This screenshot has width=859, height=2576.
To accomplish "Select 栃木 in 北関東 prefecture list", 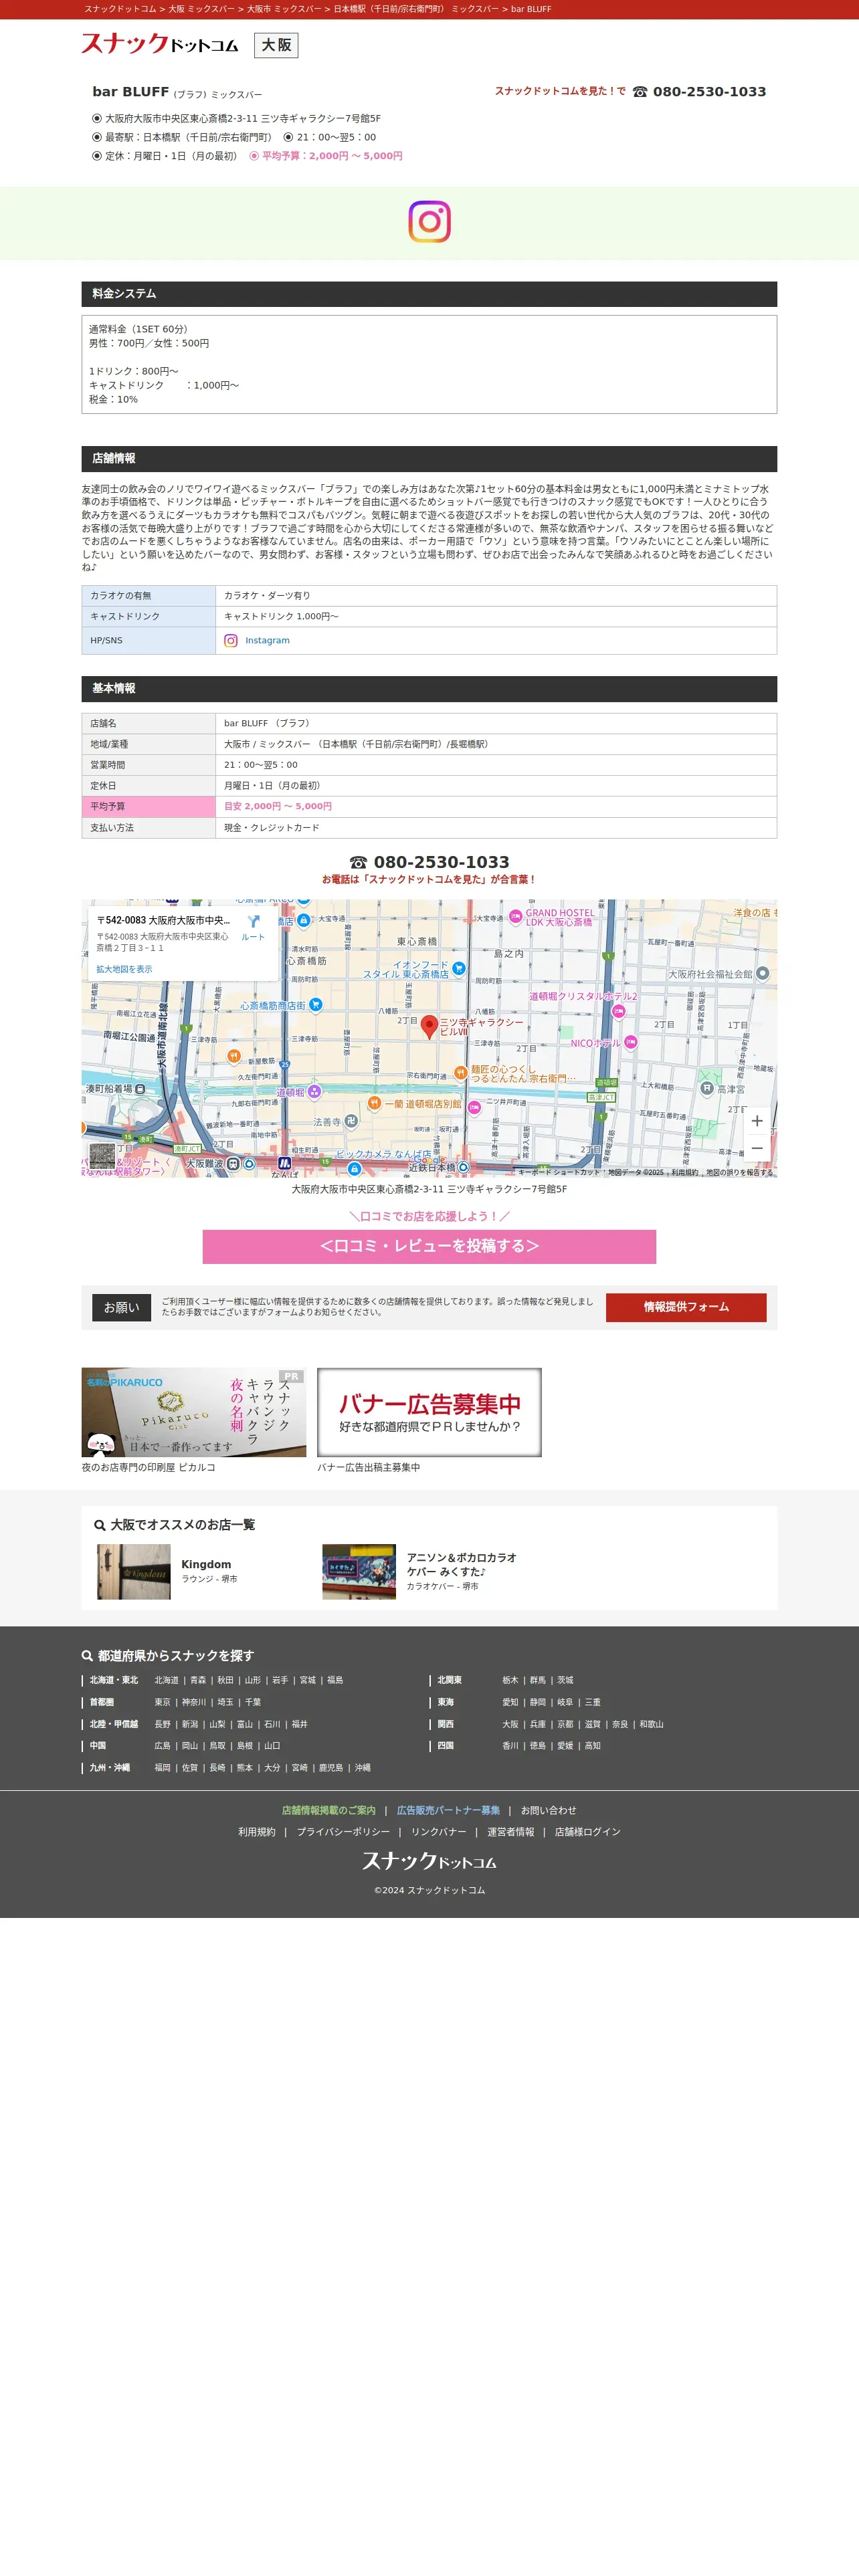I will (510, 1680).
